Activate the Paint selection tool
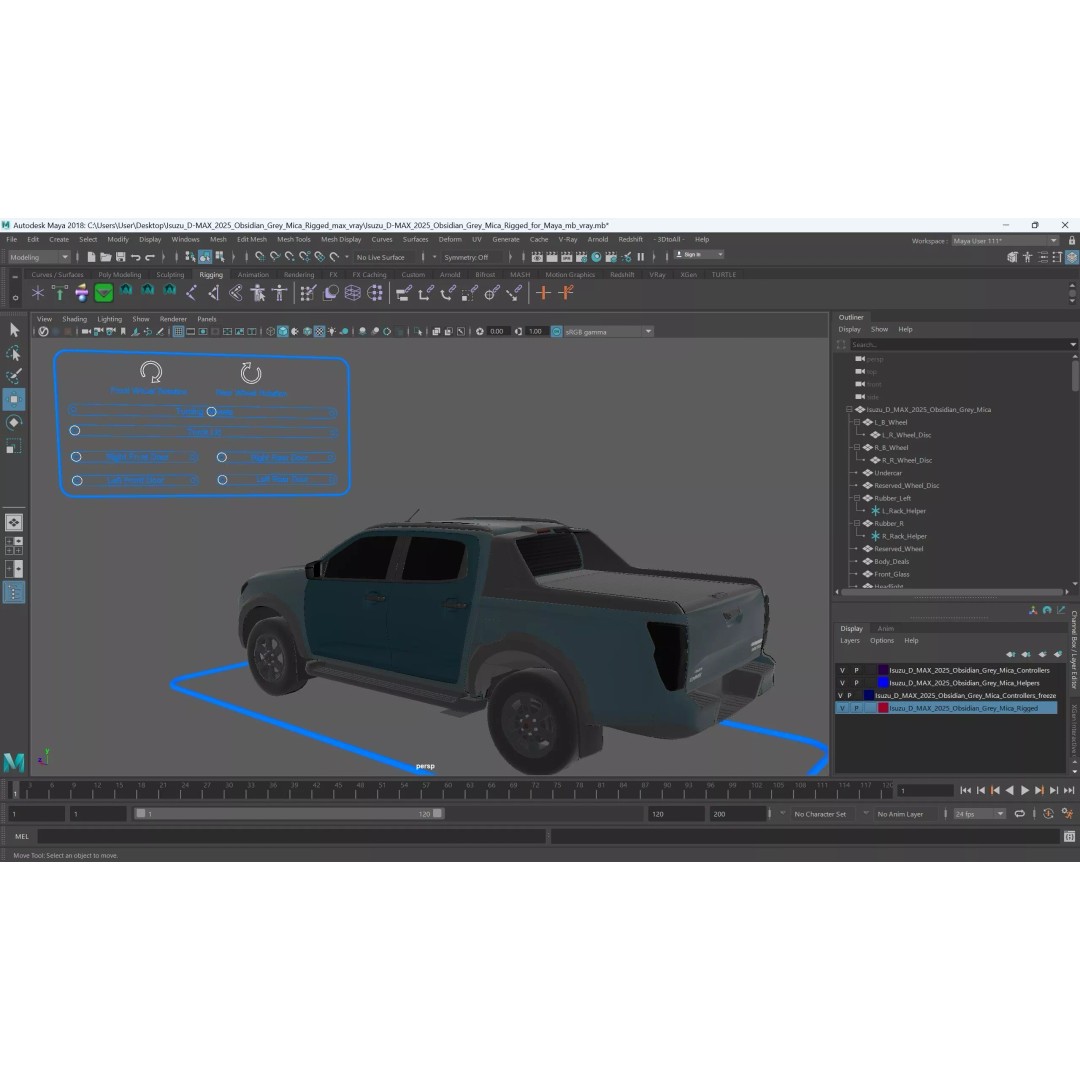The width and height of the screenshot is (1080, 1080). (x=14, y=376)
